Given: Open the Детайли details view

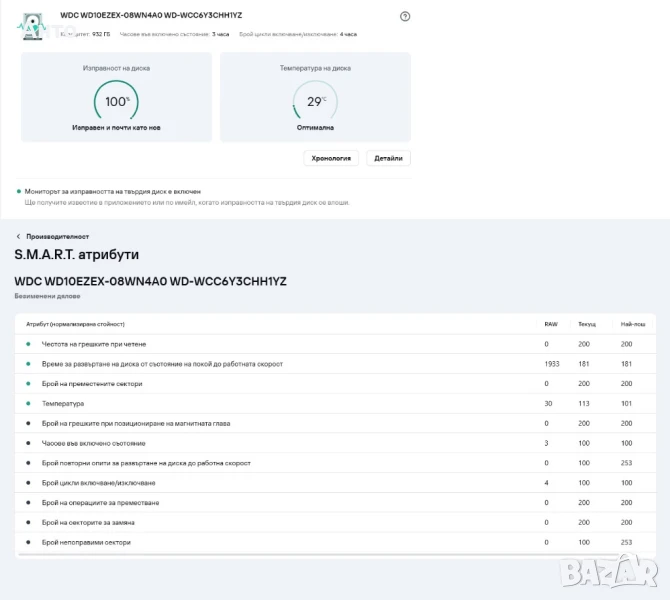Looking at the screenshot, I should click(388, 158).
